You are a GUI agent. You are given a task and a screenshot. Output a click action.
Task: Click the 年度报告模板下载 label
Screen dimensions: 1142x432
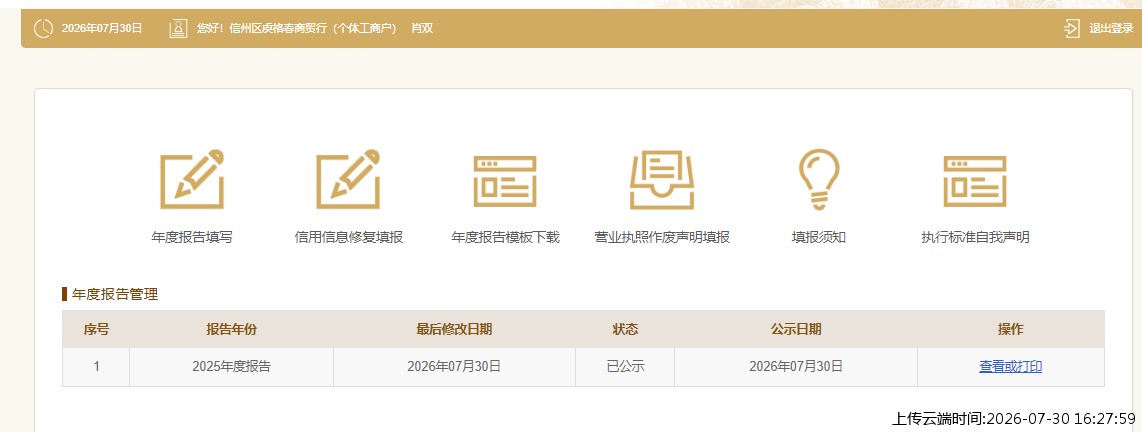505,237
